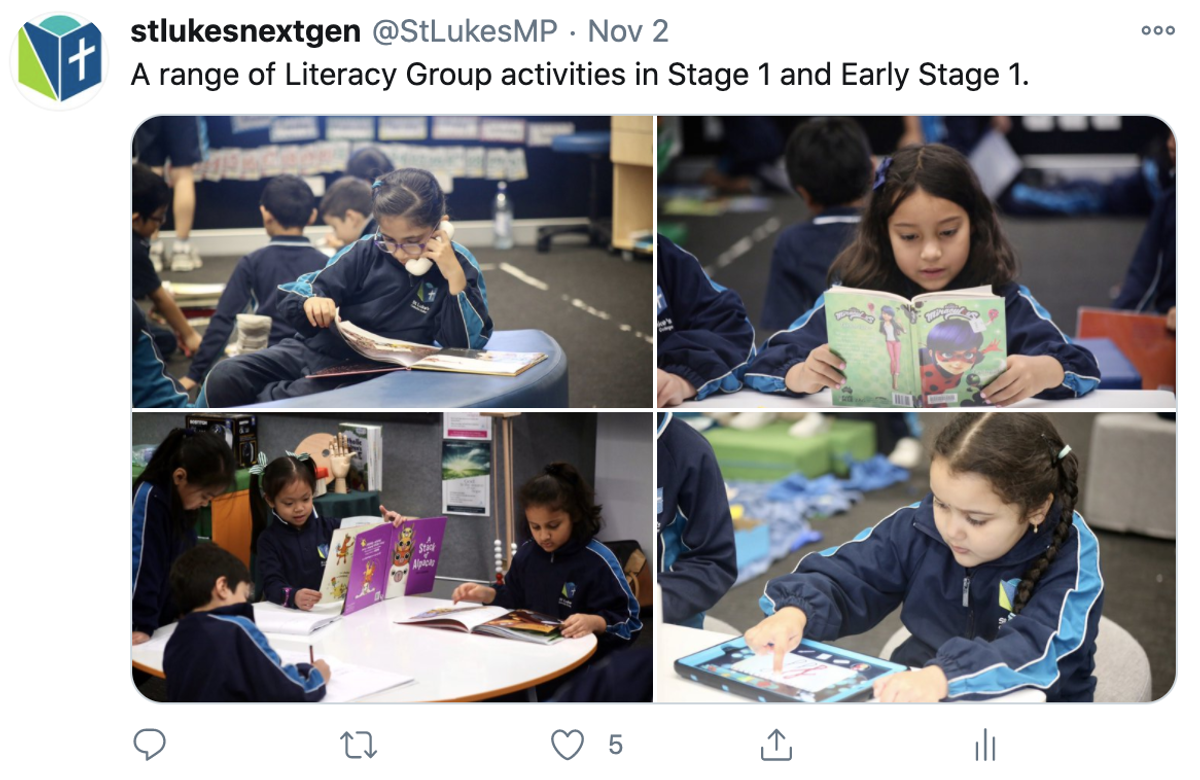Click the tweet text about Literacy Group activities
Image resolution: width=1200 pixels, height=780 pixels.
(x=580, y=75)
